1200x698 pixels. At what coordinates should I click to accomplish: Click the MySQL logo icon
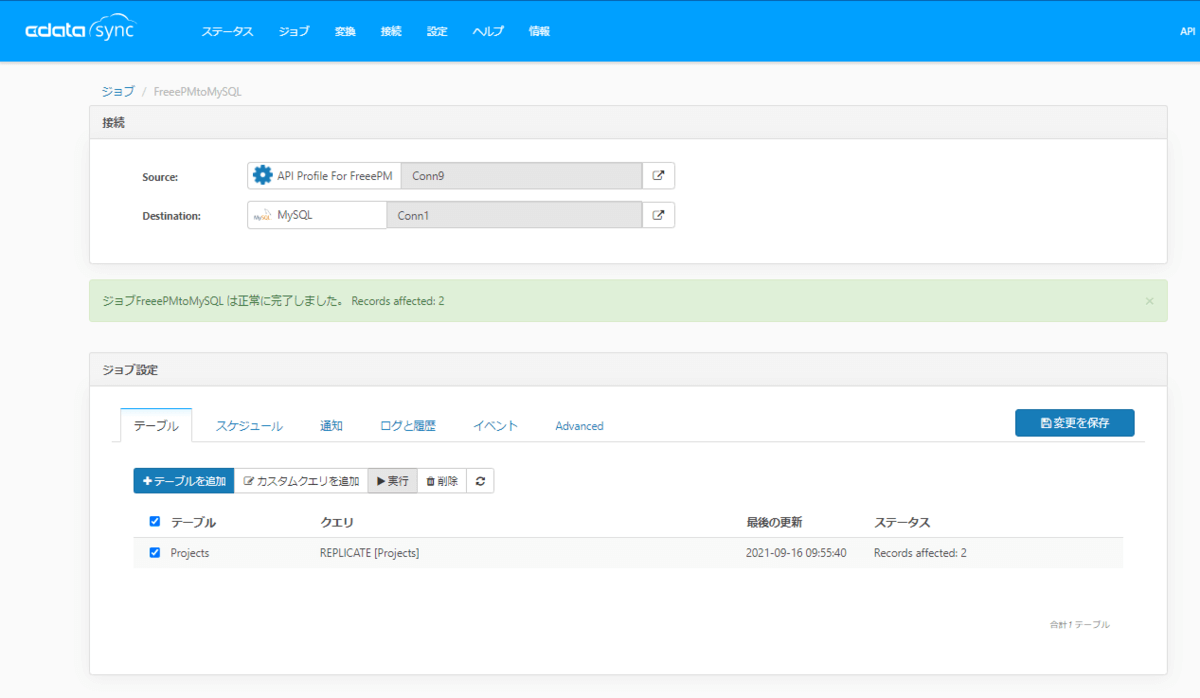point(262,215)
